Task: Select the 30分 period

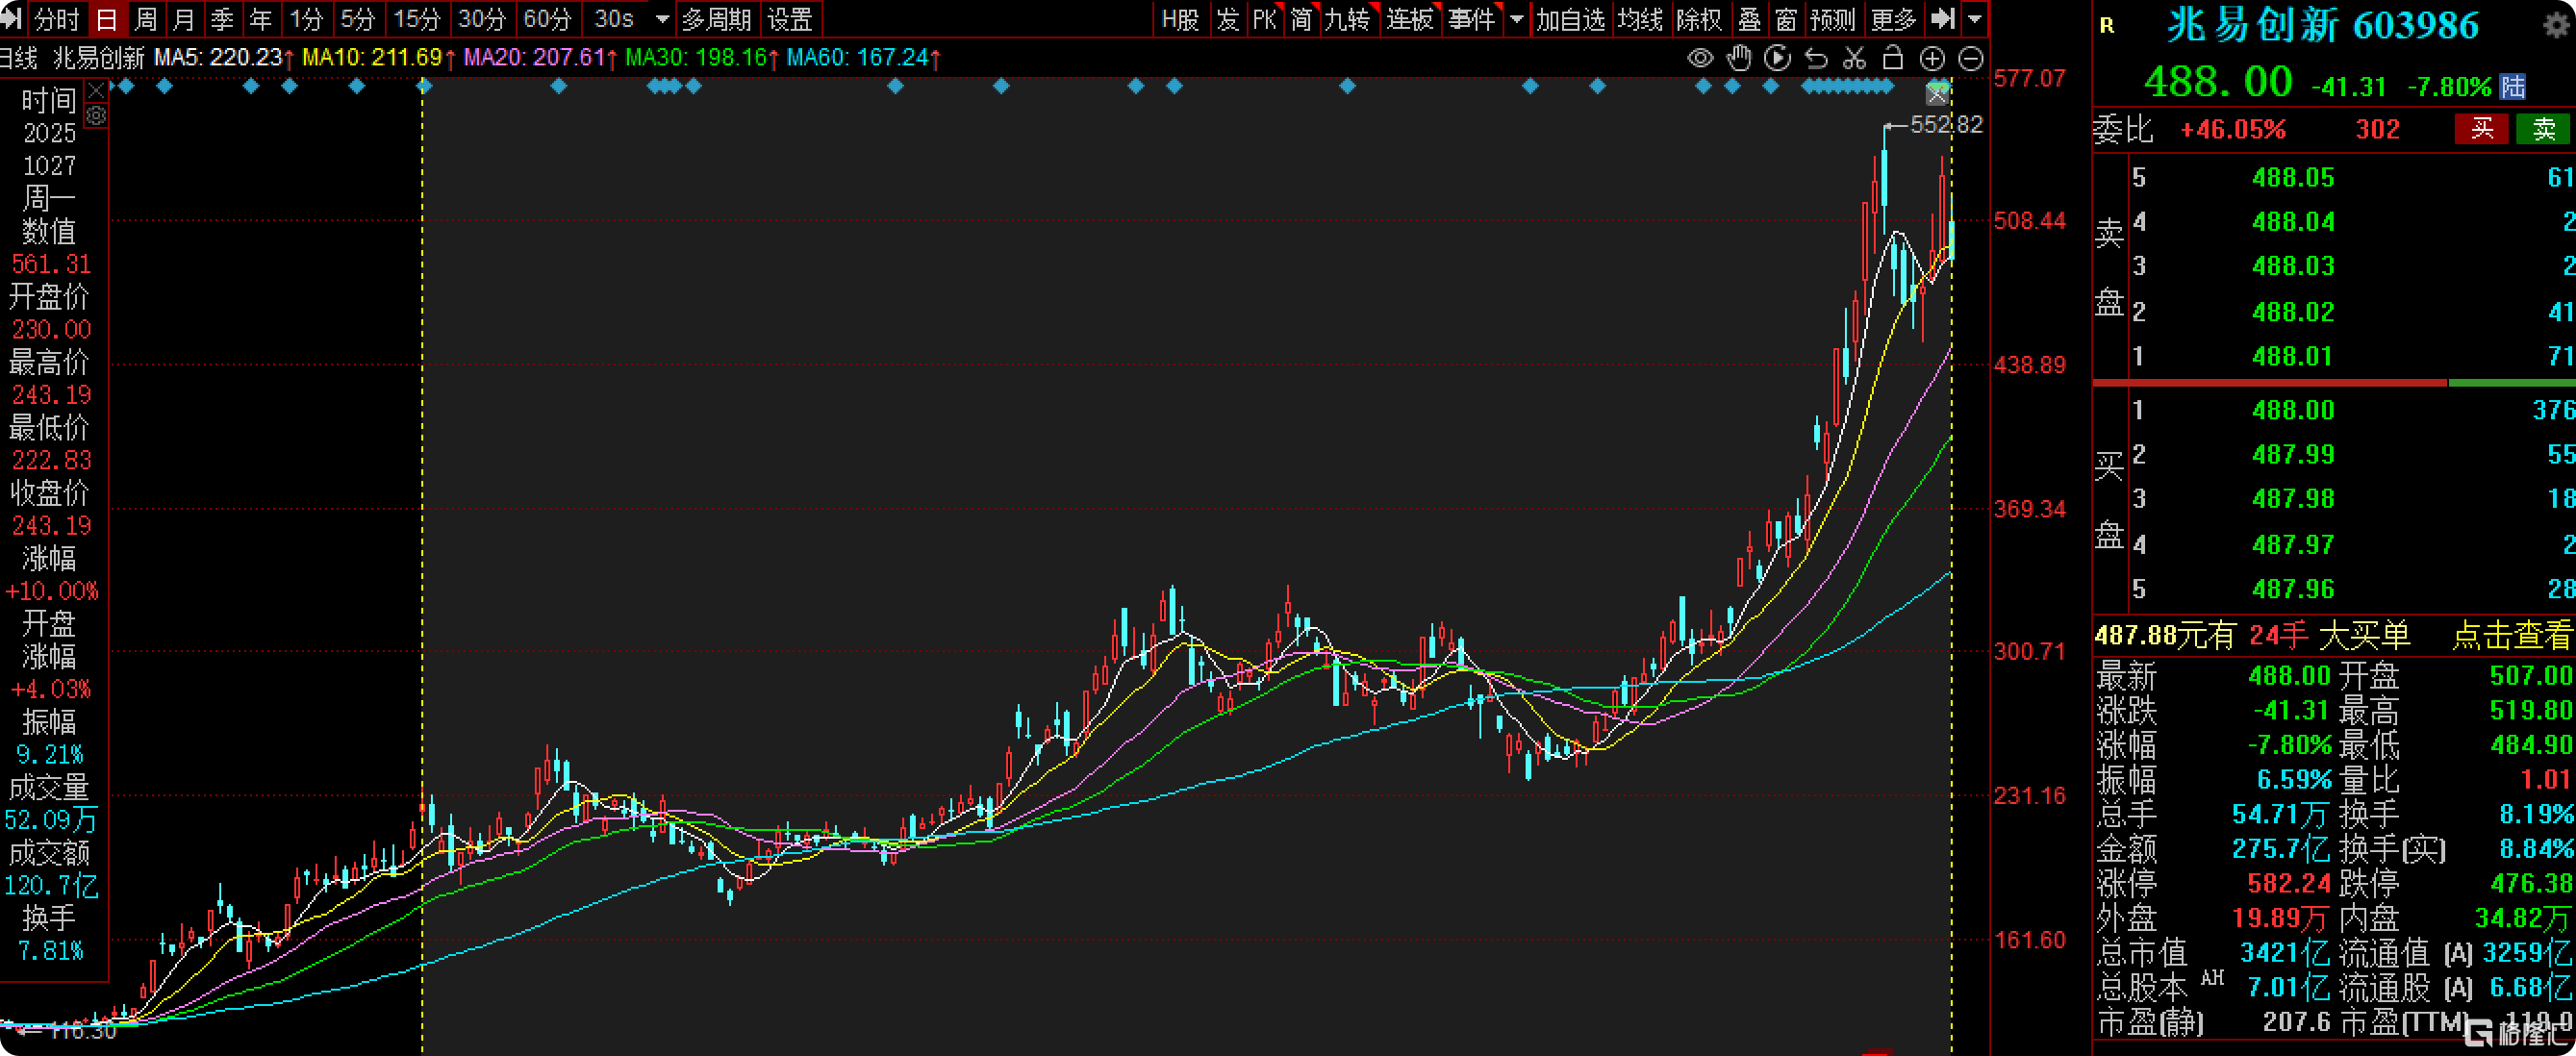Action: tap(482, 19)
